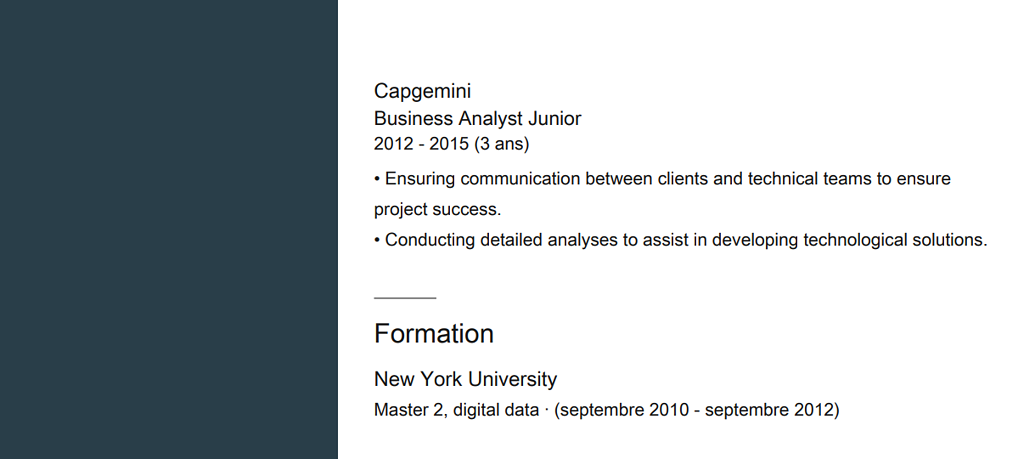Click the words 'technical teams'
Image resolution: width=1024 pixels, height=459 pixels.
point(810,179)
